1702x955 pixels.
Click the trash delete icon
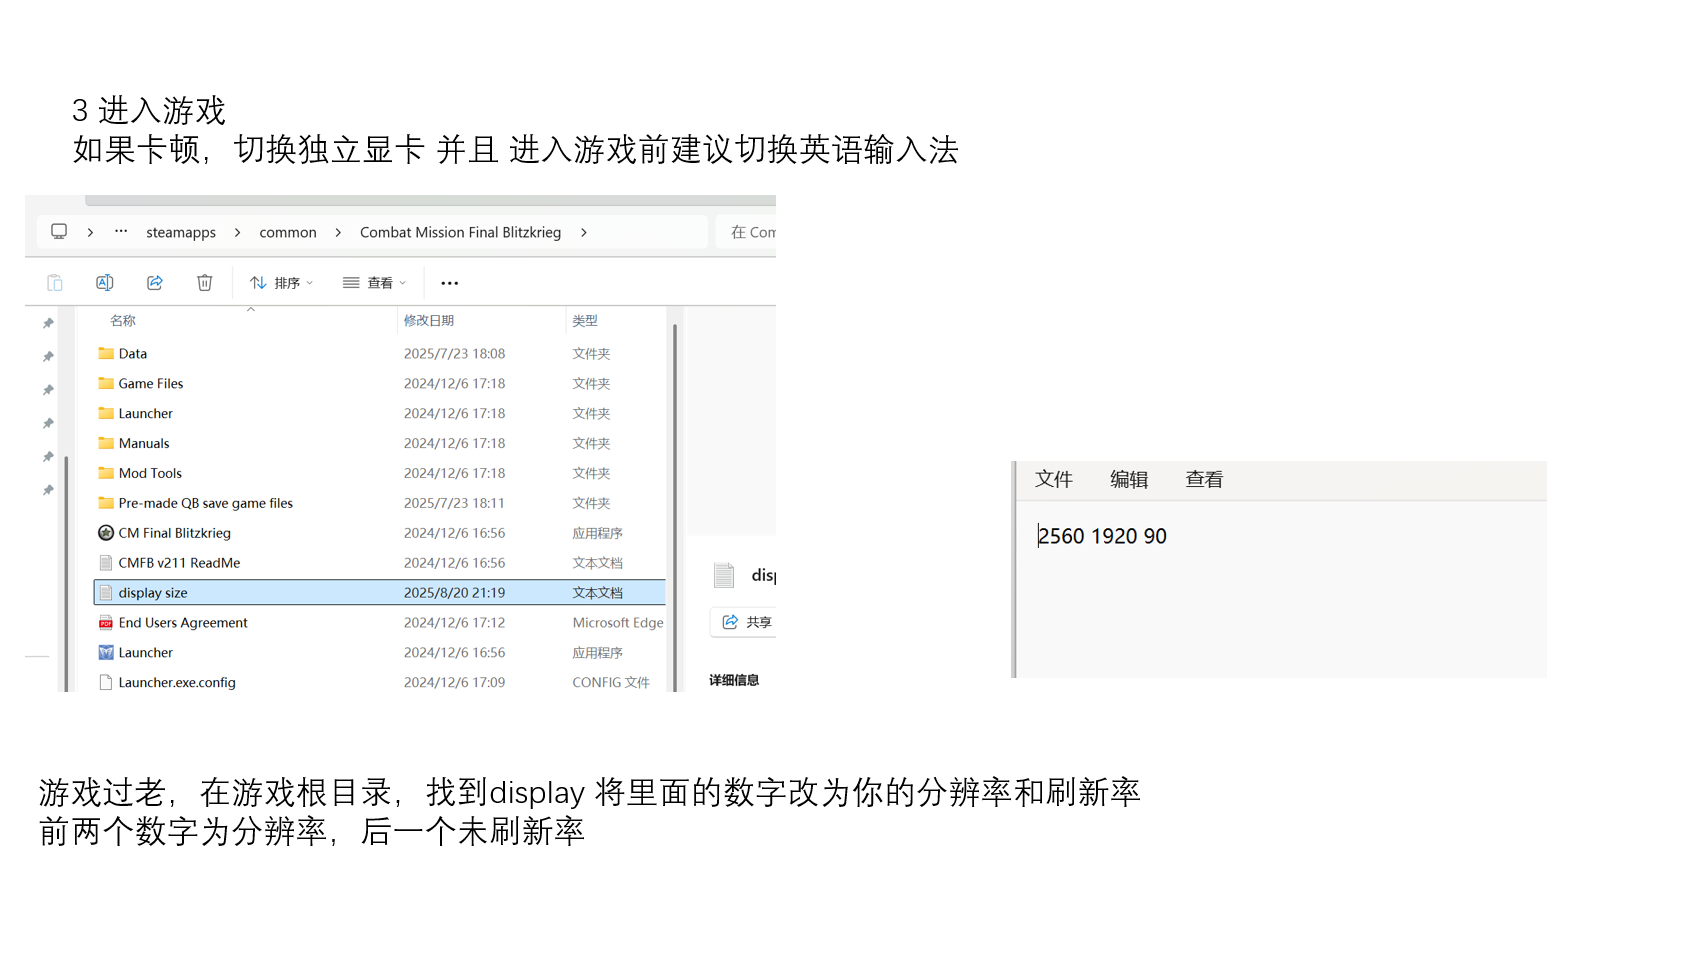coord(205,283)
